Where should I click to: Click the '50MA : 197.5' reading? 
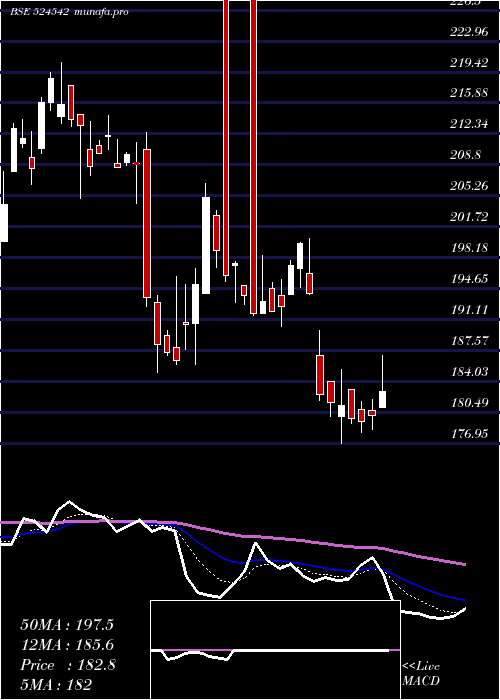coord(67,625)
